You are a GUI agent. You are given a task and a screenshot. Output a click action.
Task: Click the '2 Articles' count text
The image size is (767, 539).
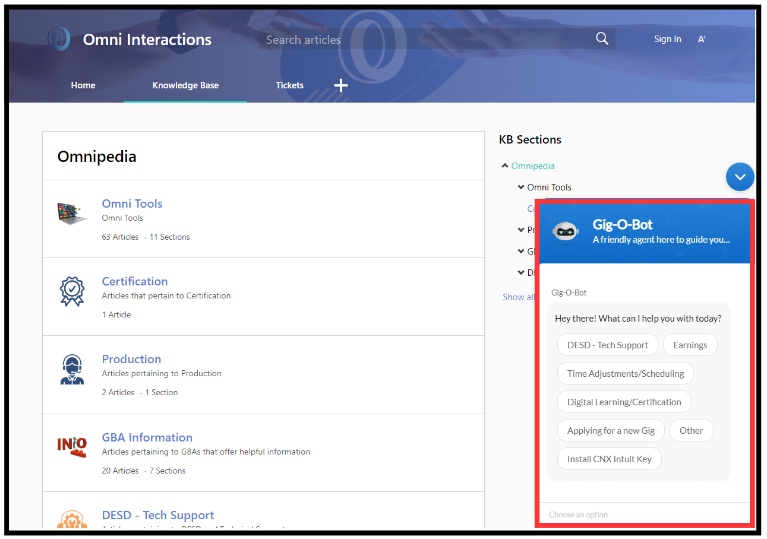(118, 392)
